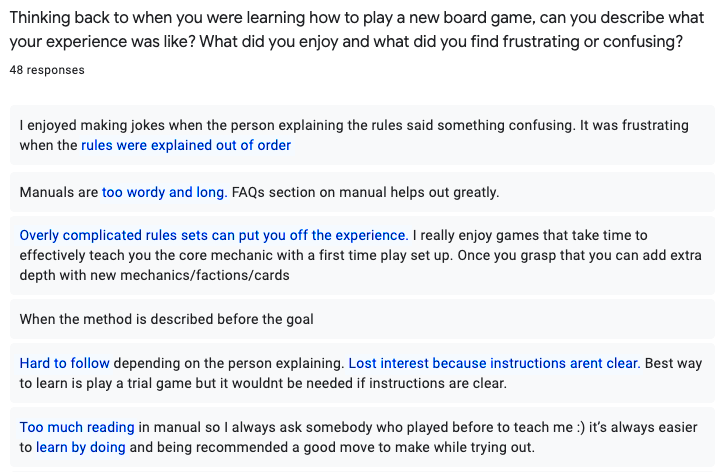Image resolution: width=726 pixels, height=474 pixels.
Task: Click text 'depth with new mechanics/factions/cards'
Action: [x=154, y=275]
